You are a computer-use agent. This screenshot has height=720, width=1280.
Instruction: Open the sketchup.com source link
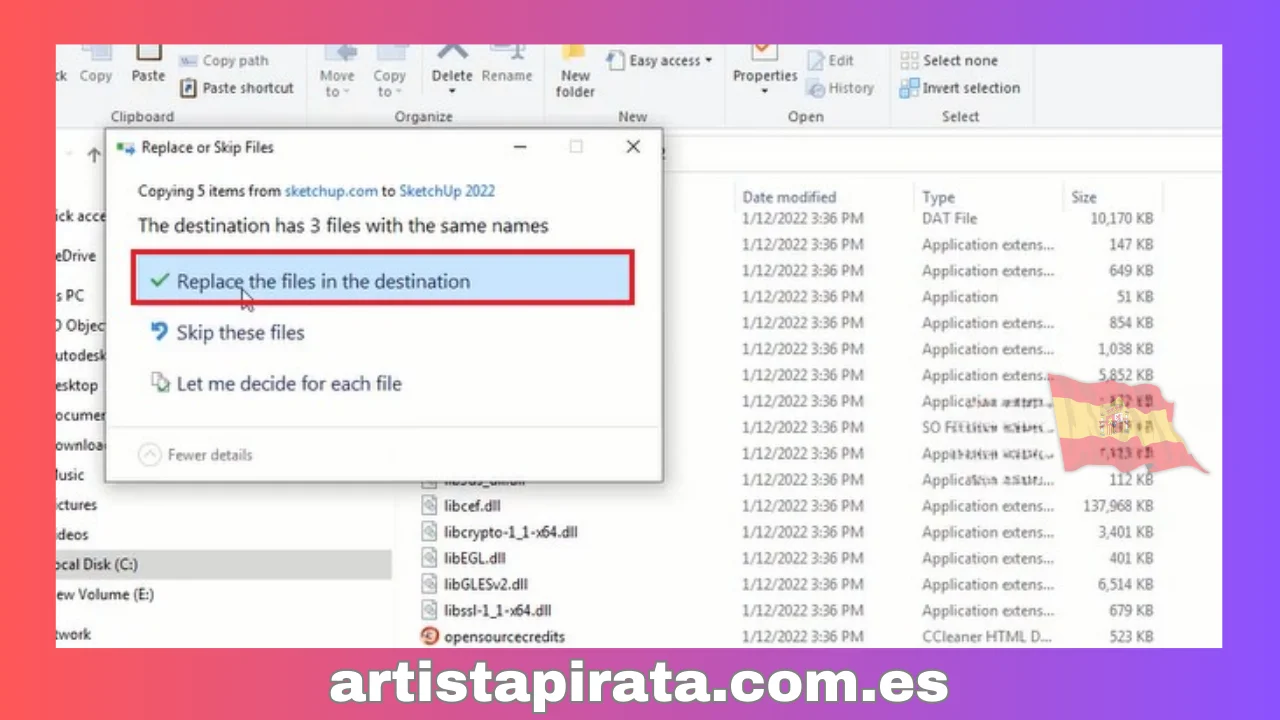[331, 191]
